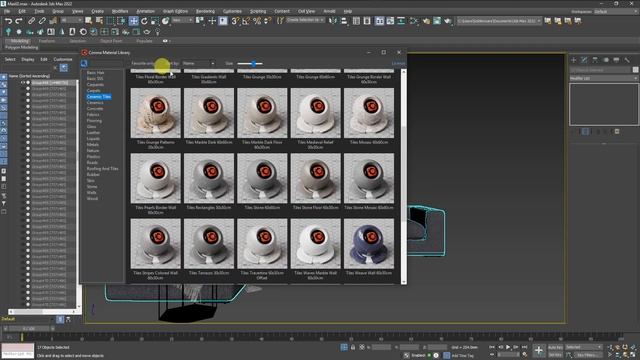
Task: Click the Align tool icon
Action: [x=344, y=21]
